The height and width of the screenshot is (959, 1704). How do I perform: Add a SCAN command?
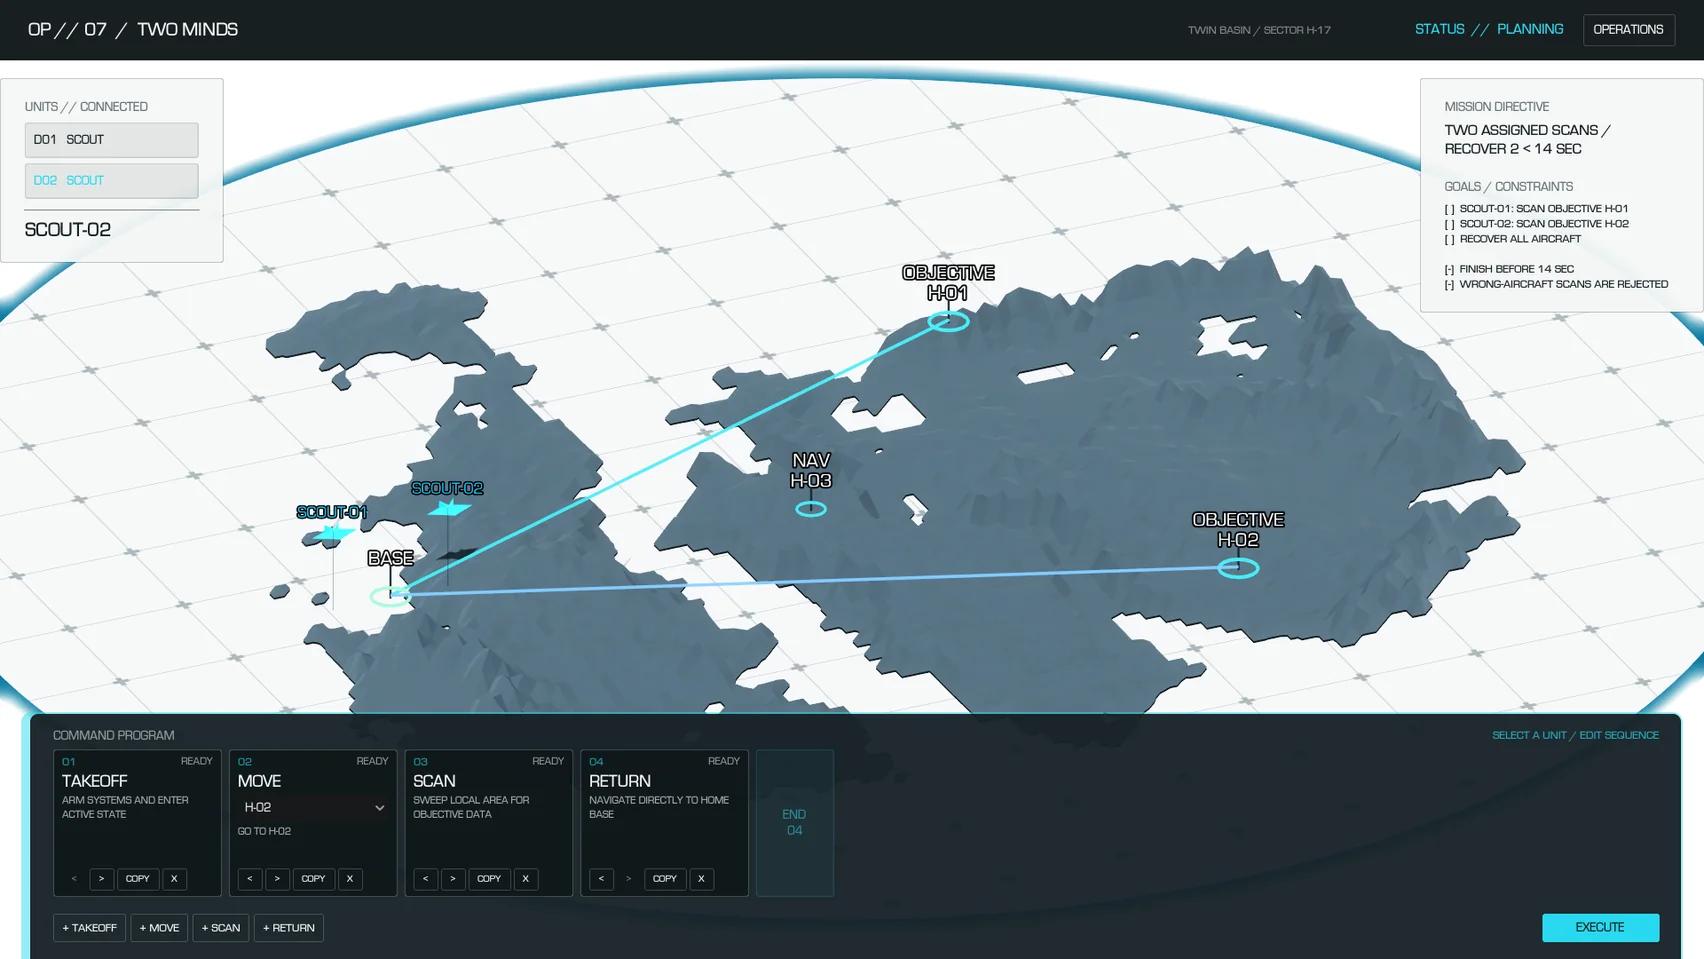(221, 928)
